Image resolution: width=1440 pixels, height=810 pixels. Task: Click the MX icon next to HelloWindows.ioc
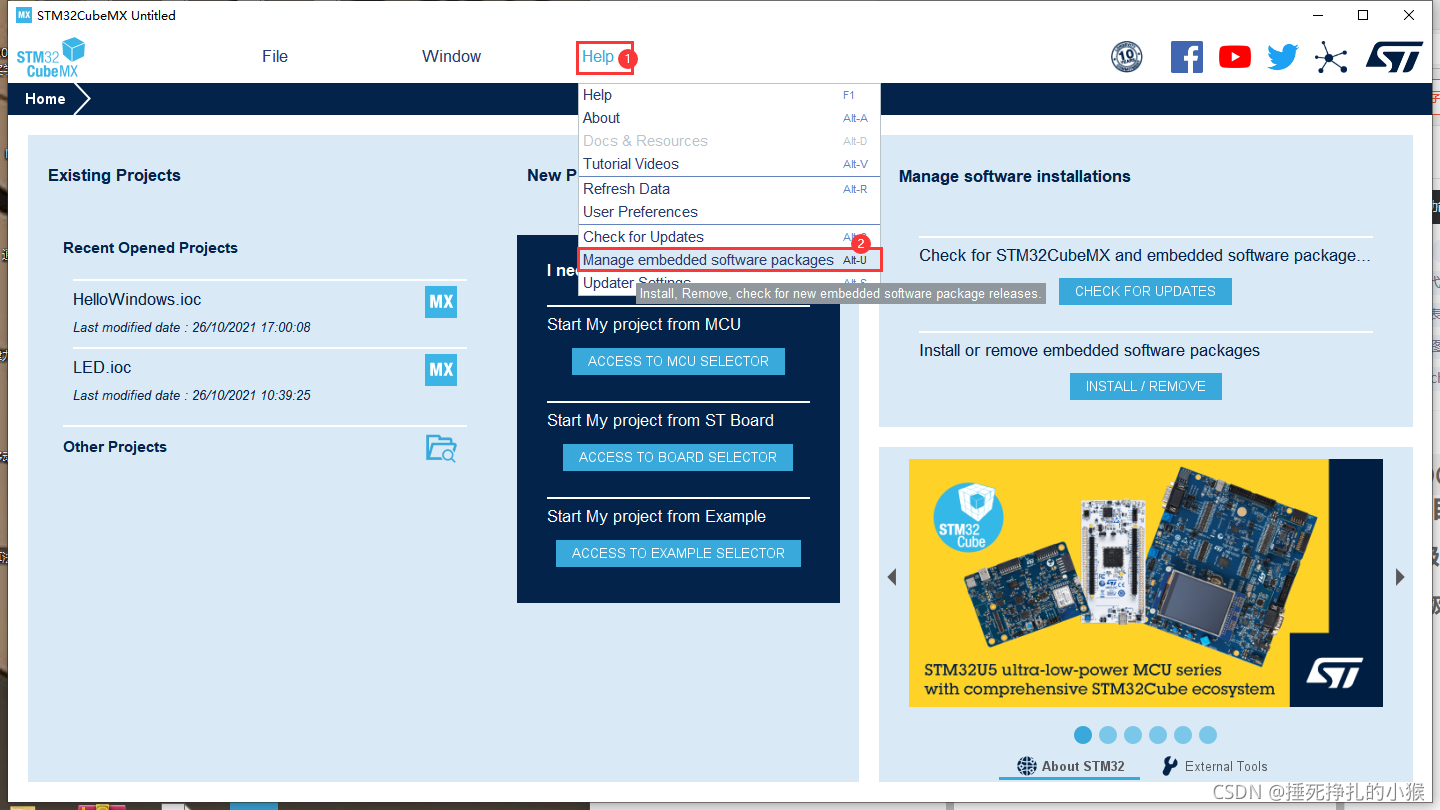pos(441,301)
